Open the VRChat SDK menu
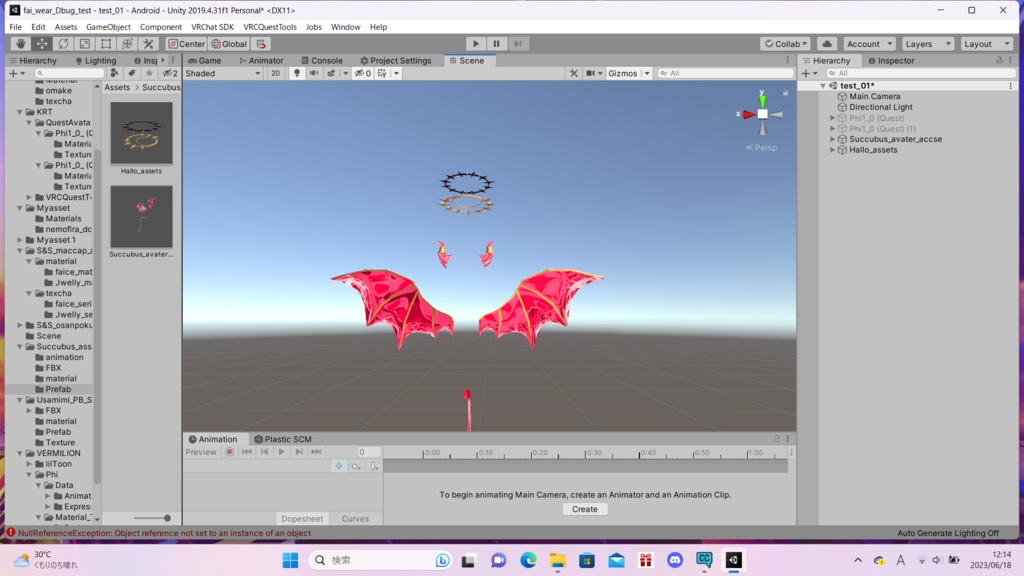1024x576 pixels. 212,27
